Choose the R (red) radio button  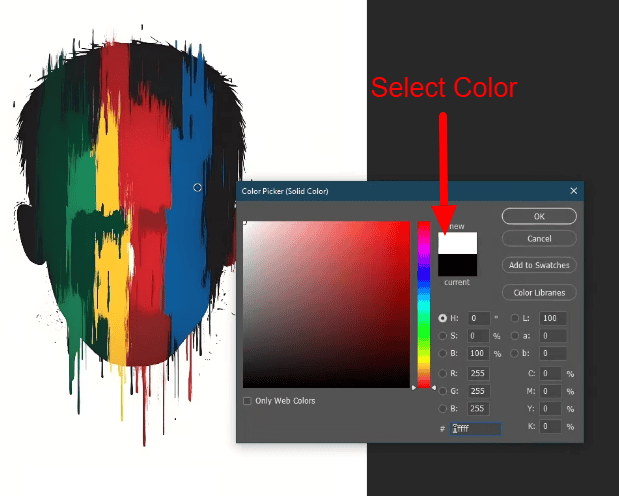coord(443,372)
